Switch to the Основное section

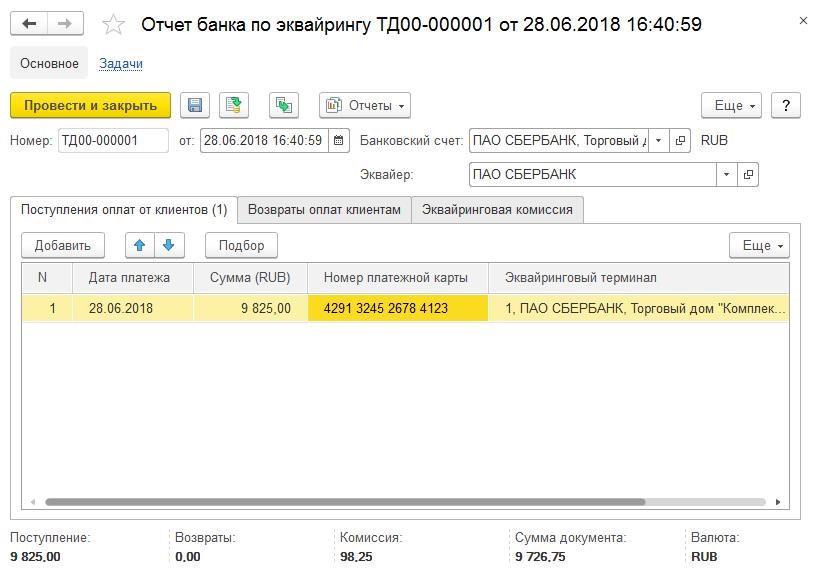click(49, 63)
